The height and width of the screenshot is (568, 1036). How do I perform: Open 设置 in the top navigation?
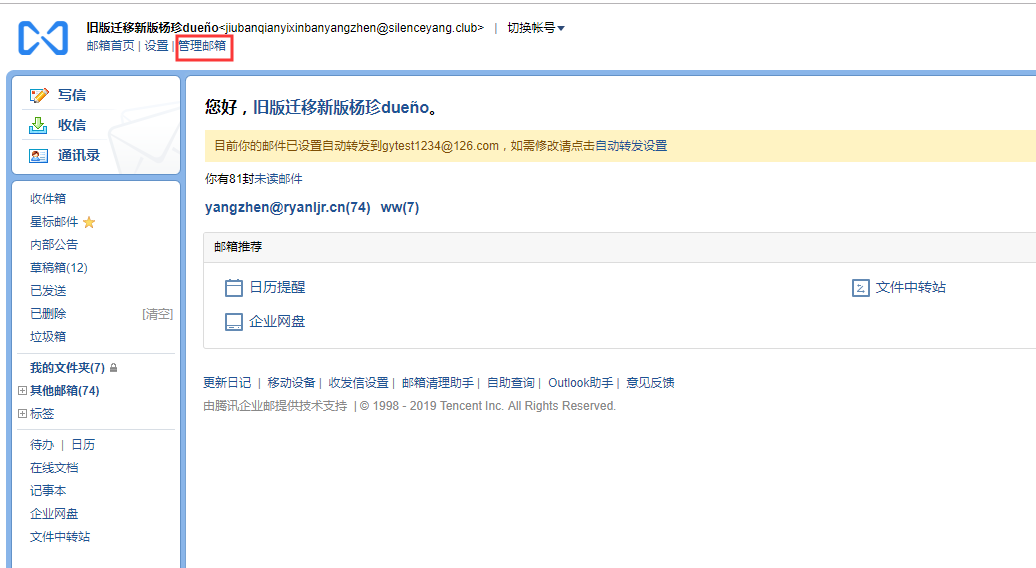tap(156, 46)
